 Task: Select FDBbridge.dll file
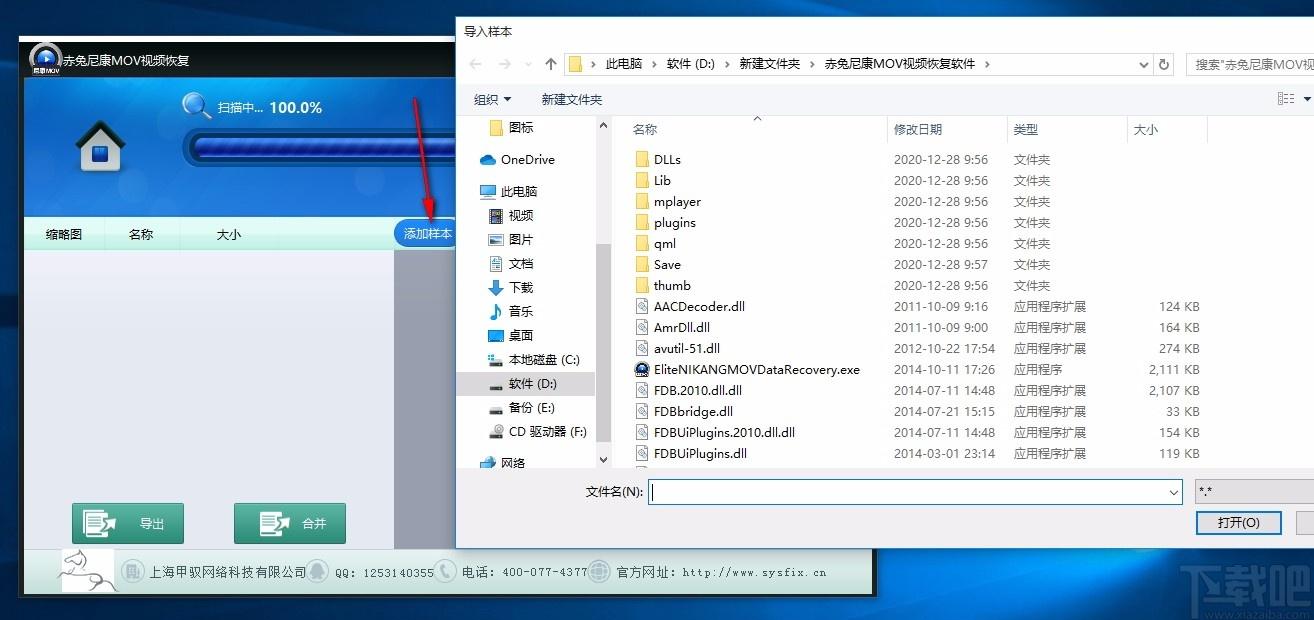coord(684,411)
